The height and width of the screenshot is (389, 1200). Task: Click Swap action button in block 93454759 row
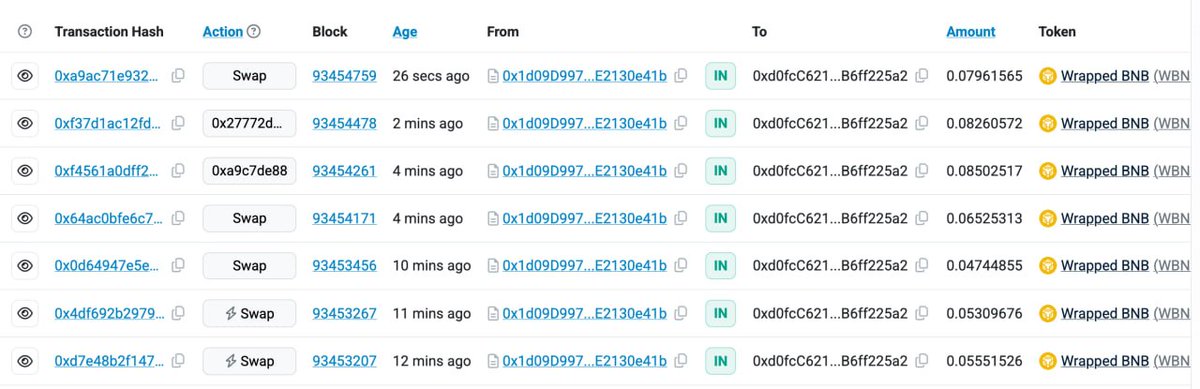pyautogui.click(x=250, y=76)
